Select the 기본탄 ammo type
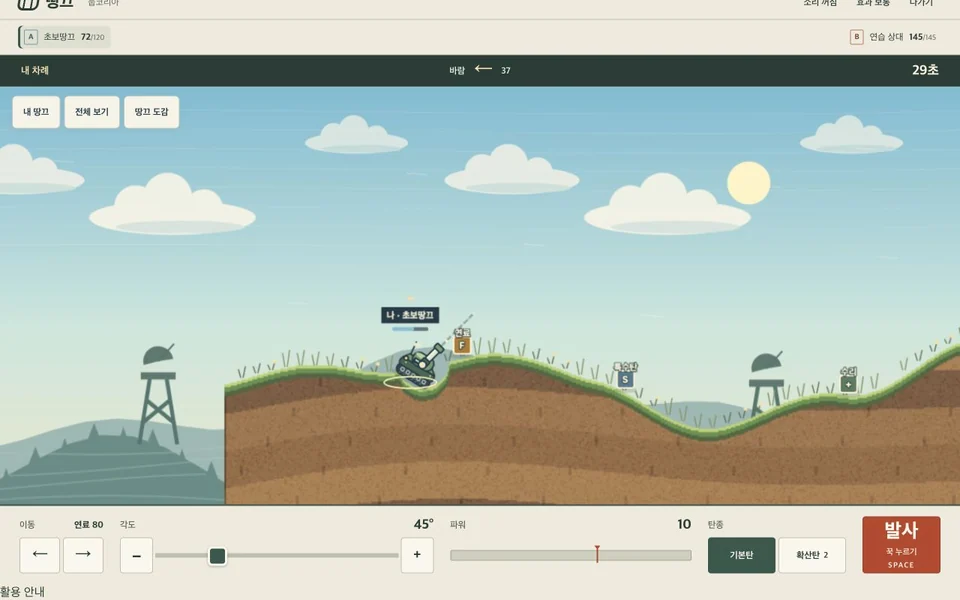Viewport: 960px width, 600px height. pos(741,555)
